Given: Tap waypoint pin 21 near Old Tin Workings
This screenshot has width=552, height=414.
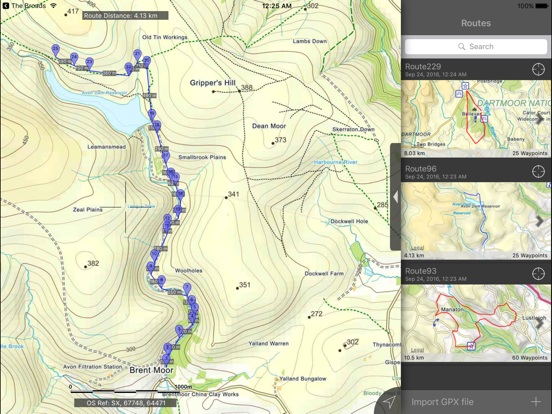Looking at the screenshot, I should [x=137, y=56].
